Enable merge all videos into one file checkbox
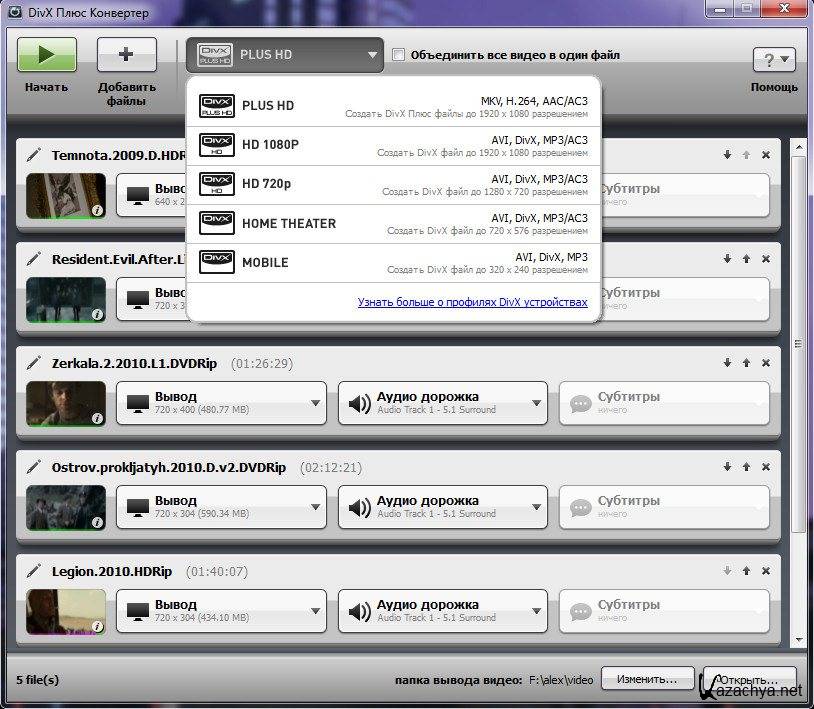This screenshot has width=814, height=709. pyautogui.click(x=399, y=55)
